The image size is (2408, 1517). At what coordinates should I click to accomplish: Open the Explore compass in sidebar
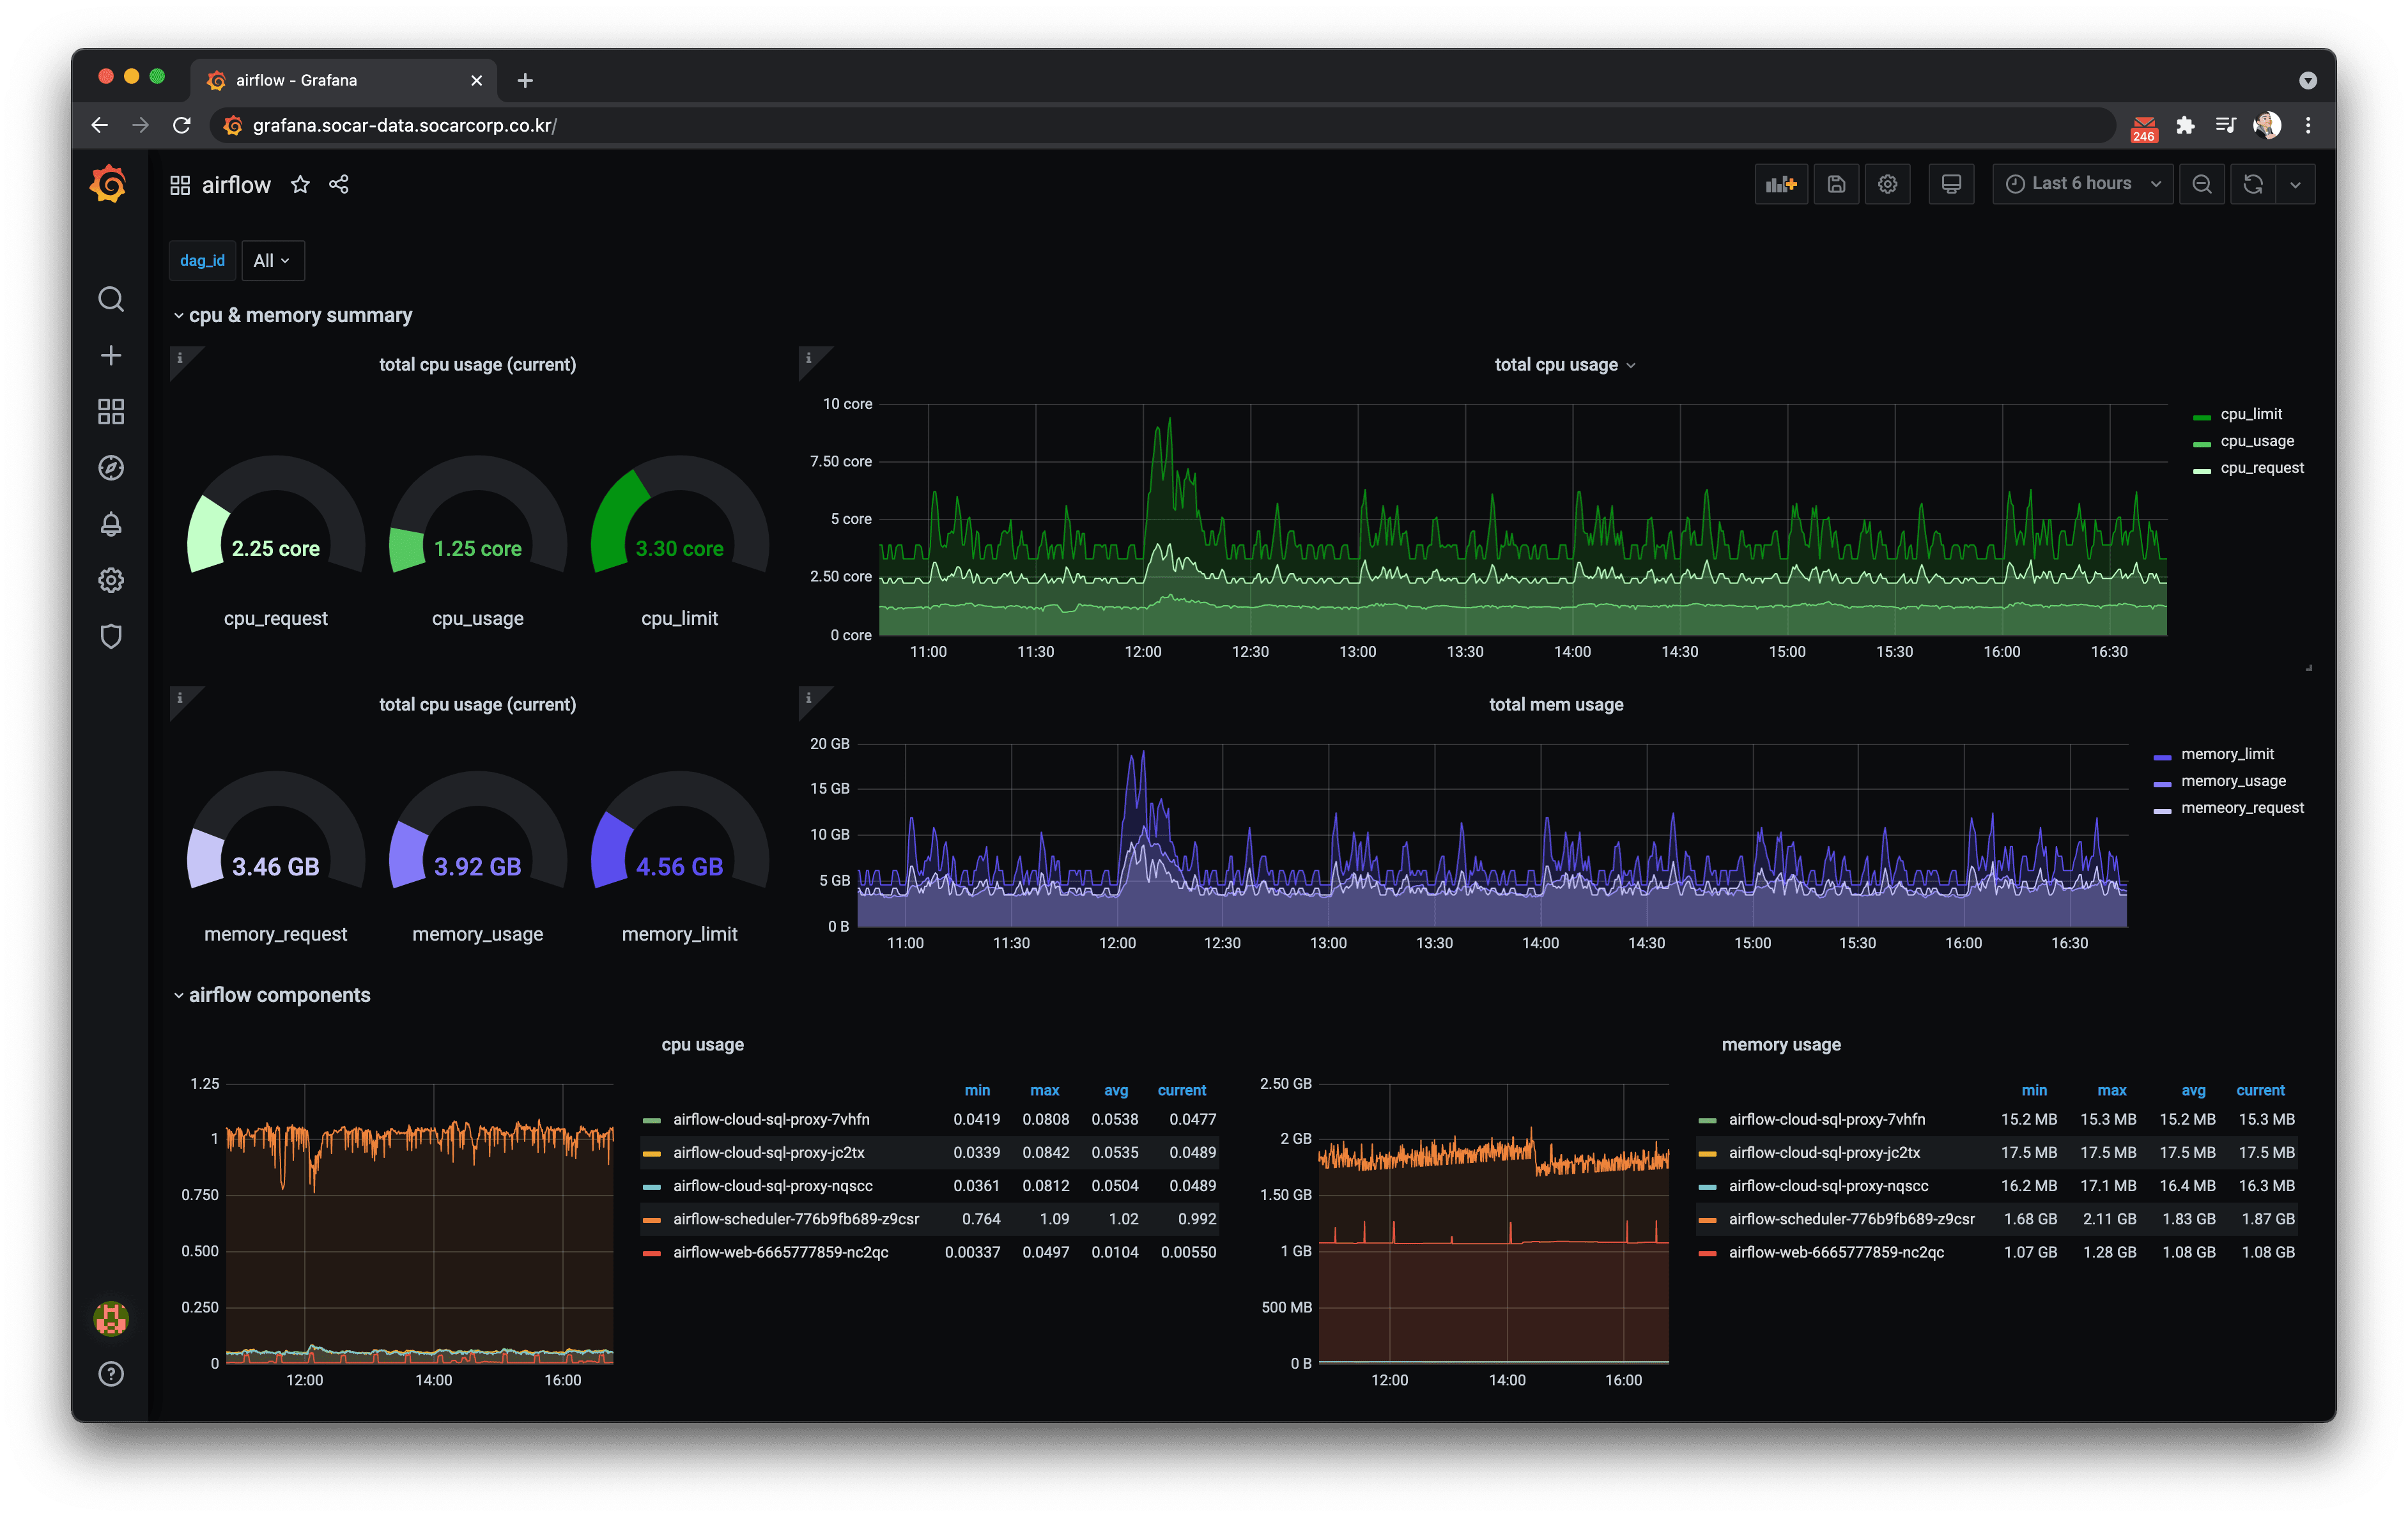(x=111, y=468)
